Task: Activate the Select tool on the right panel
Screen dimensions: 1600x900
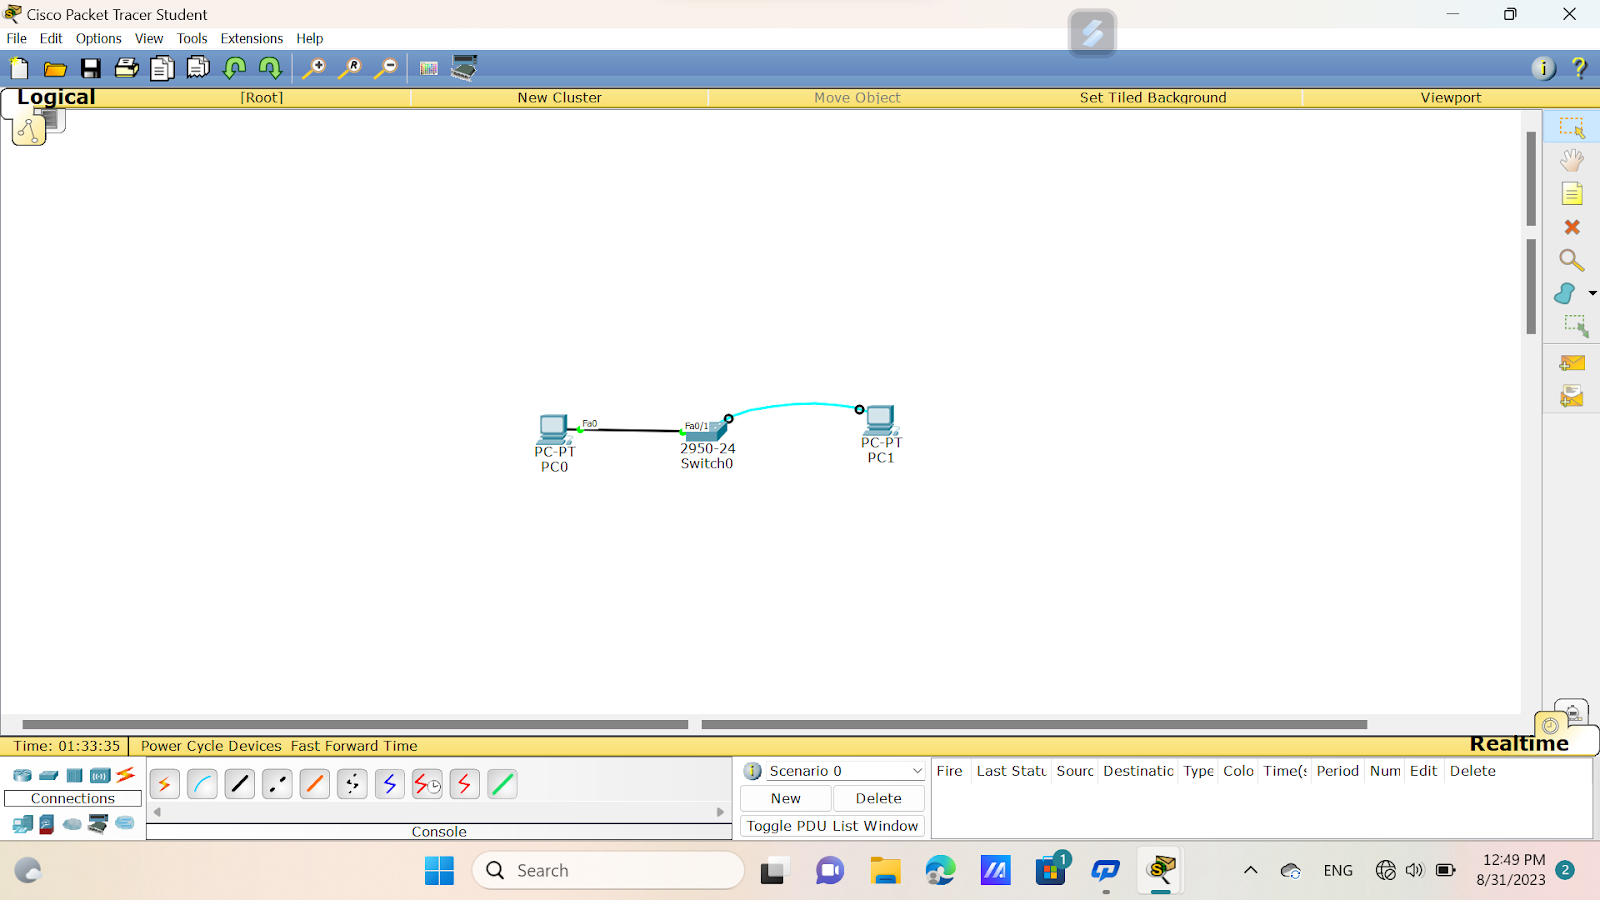Action: [x=1572, y=128]
